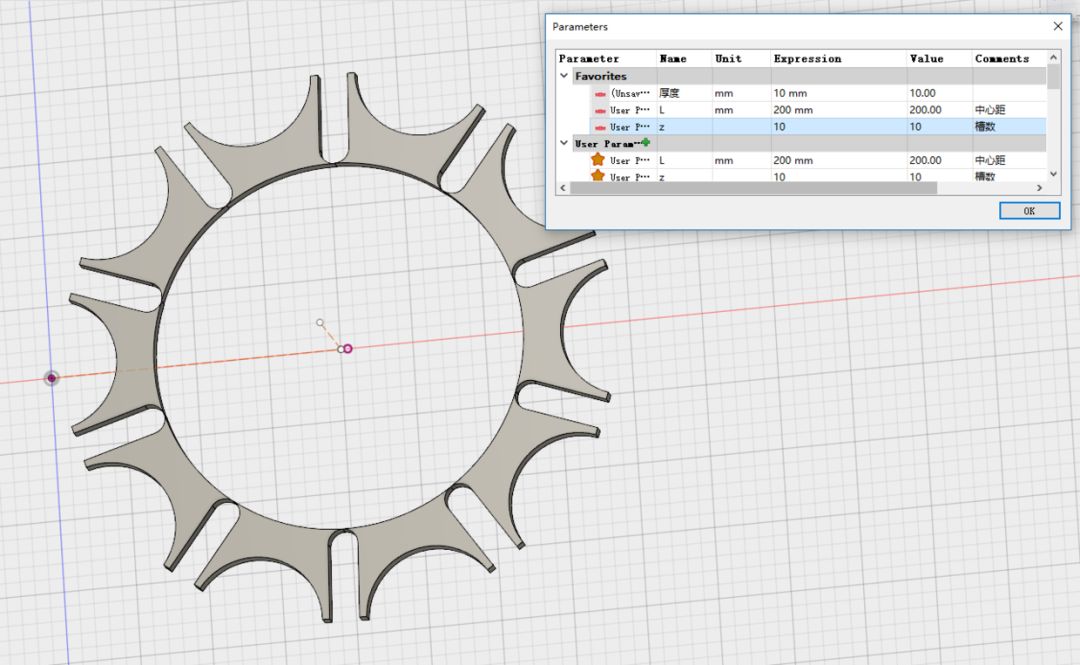Collapse the Favorites group
The width and height of the screenshot is (1080, 665).
tap(564, 76)
